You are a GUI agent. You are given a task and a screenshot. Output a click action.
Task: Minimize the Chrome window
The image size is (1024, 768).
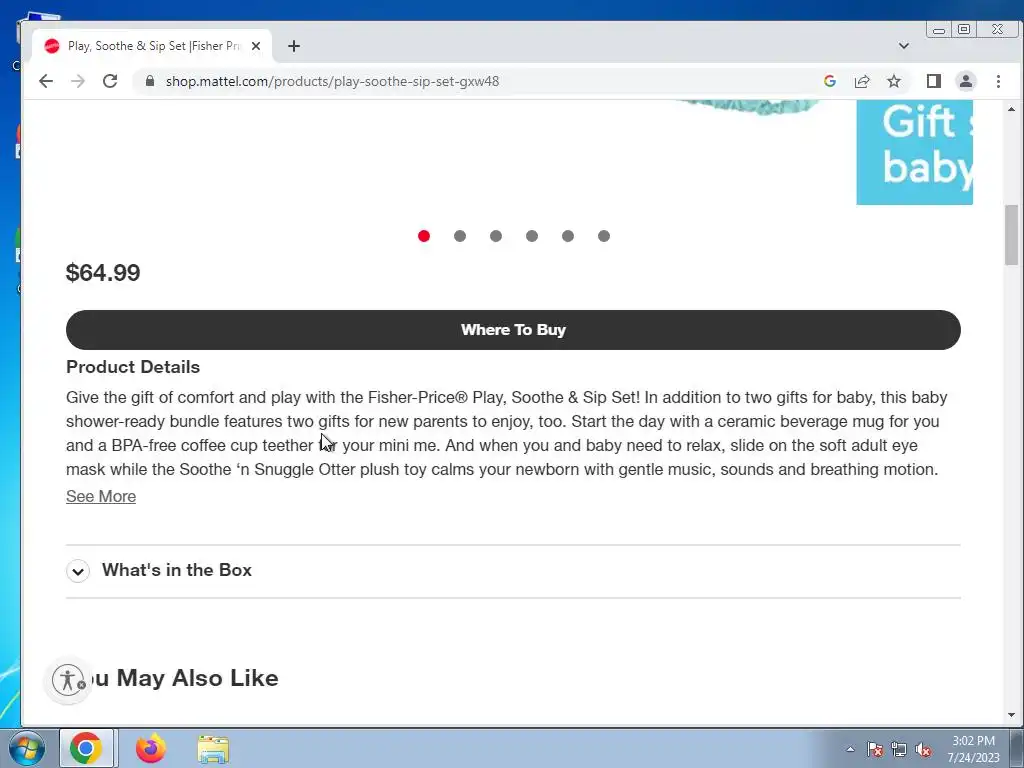(x=939, y=30)
